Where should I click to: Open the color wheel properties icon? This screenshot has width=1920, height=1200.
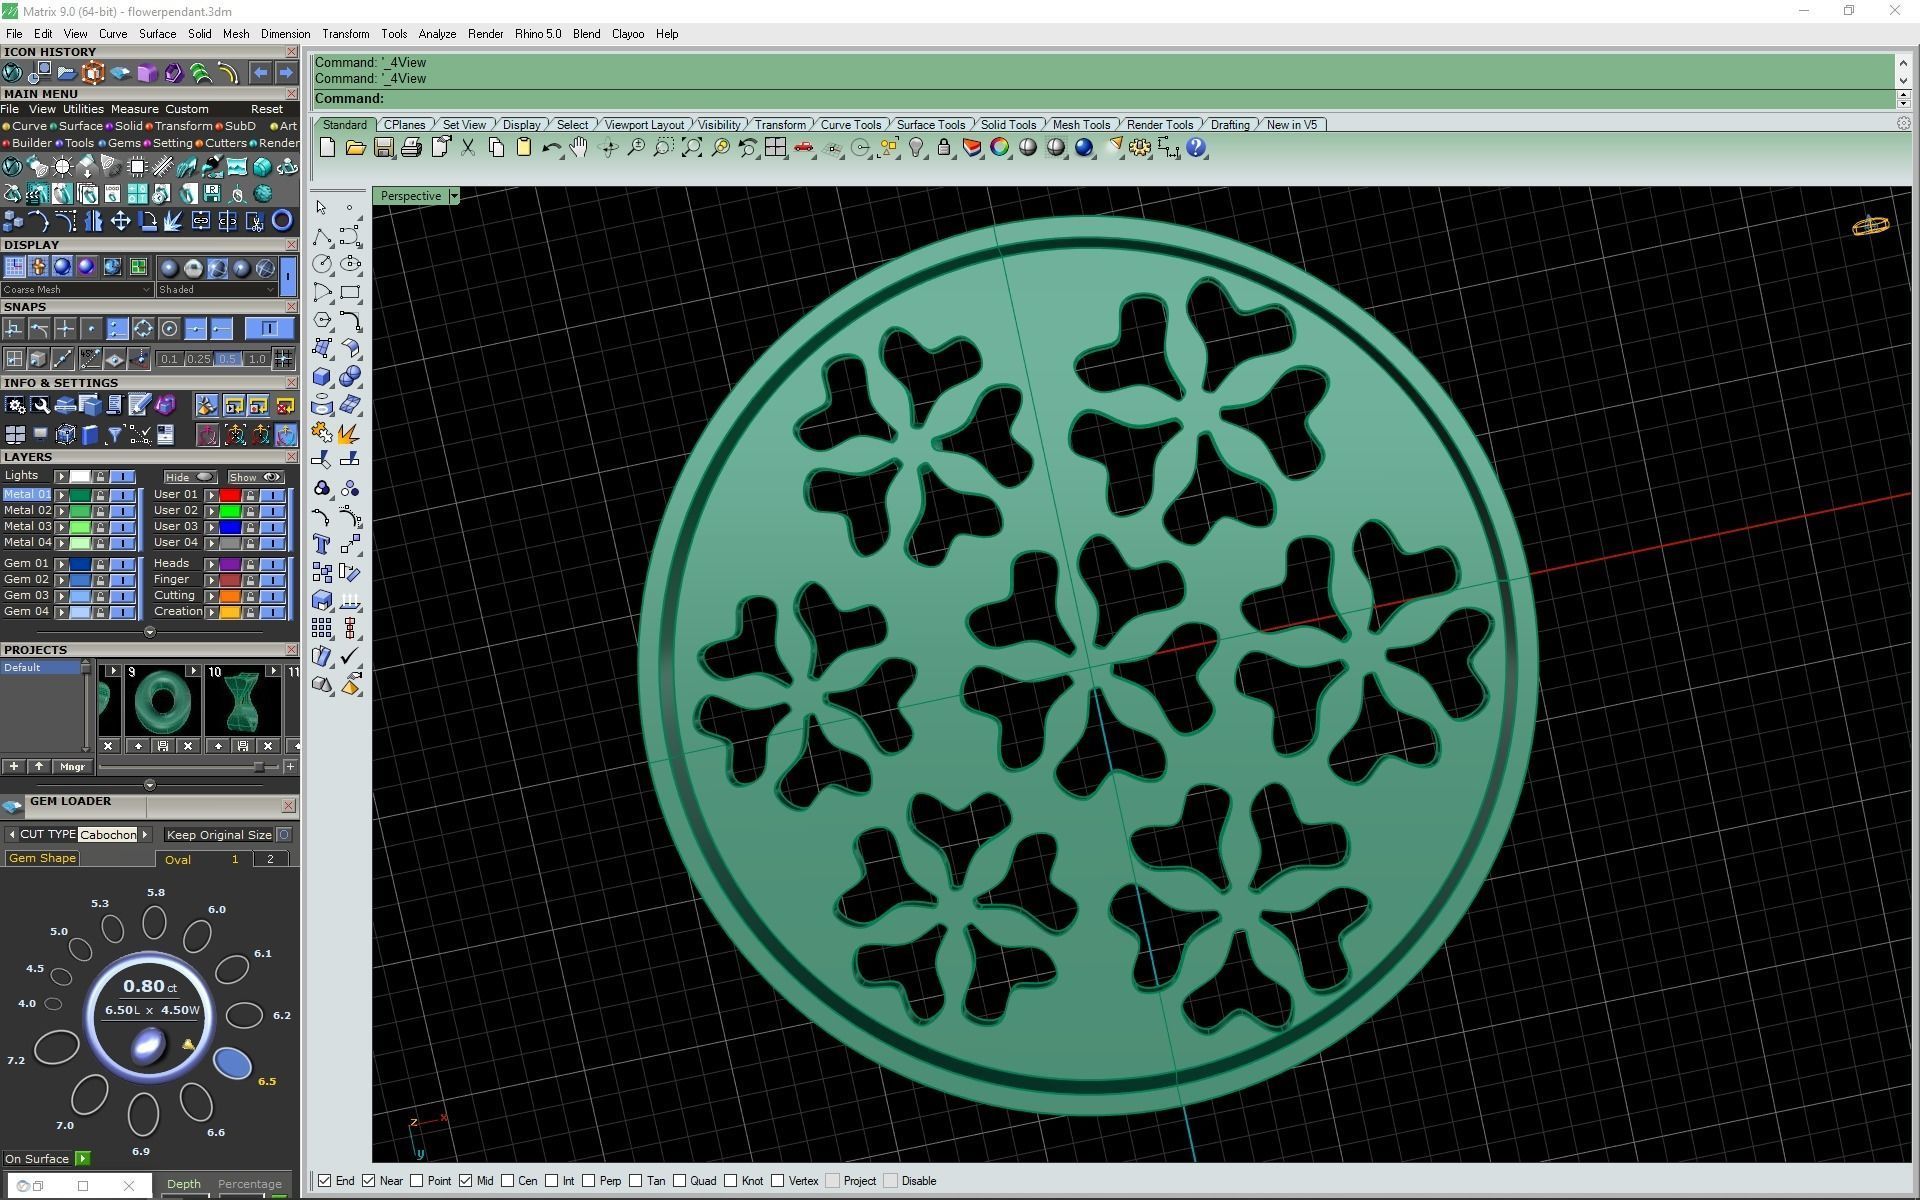click(999, 148)
